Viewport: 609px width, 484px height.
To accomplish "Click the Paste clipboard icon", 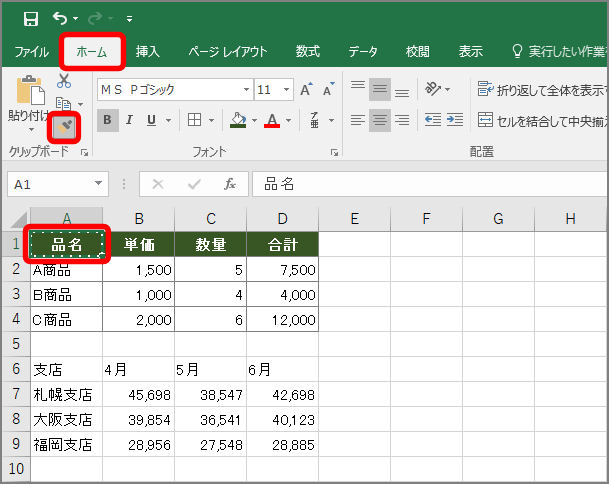I will 31,90.
